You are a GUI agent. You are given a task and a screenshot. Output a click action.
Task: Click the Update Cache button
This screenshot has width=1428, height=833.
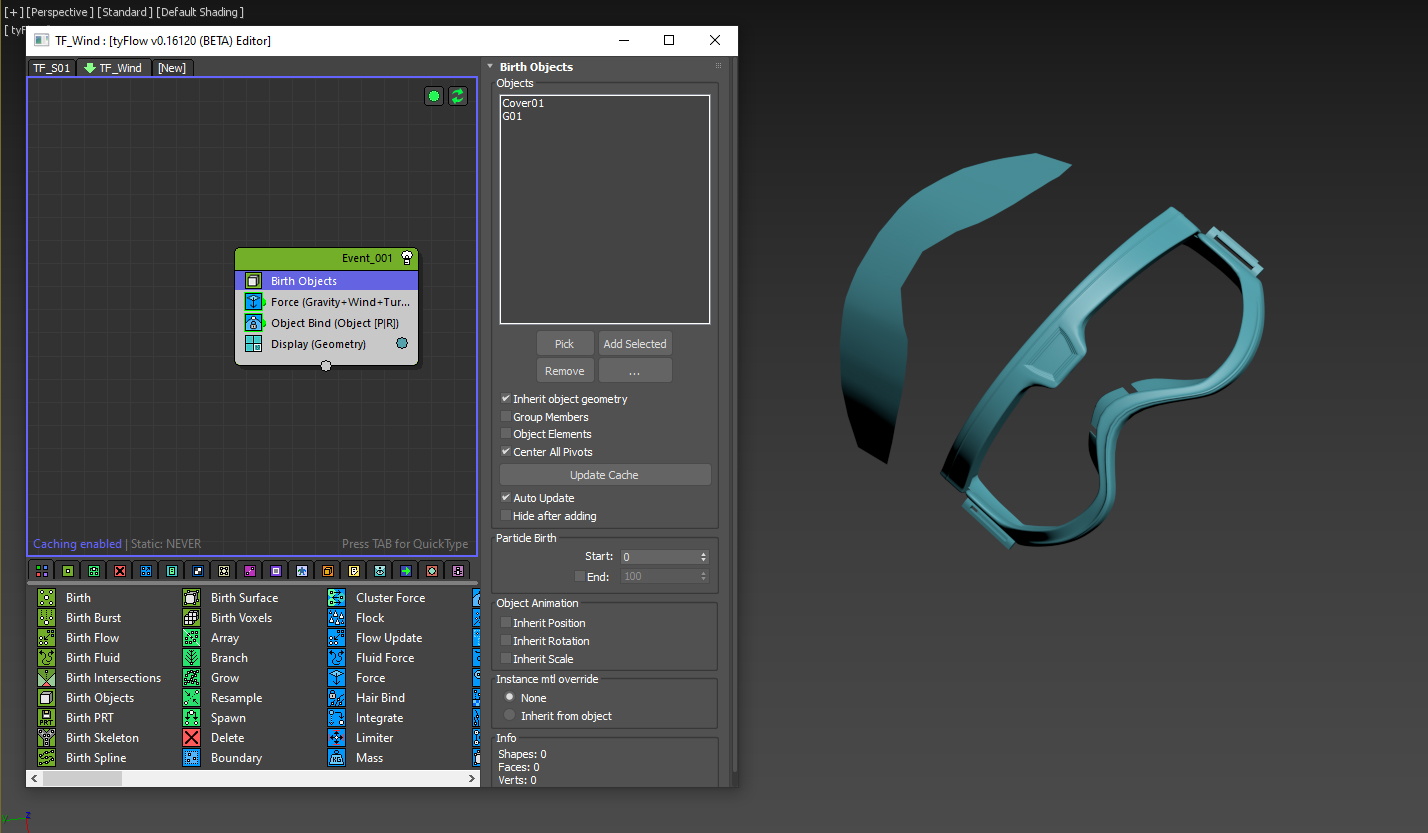coord(605,474)
